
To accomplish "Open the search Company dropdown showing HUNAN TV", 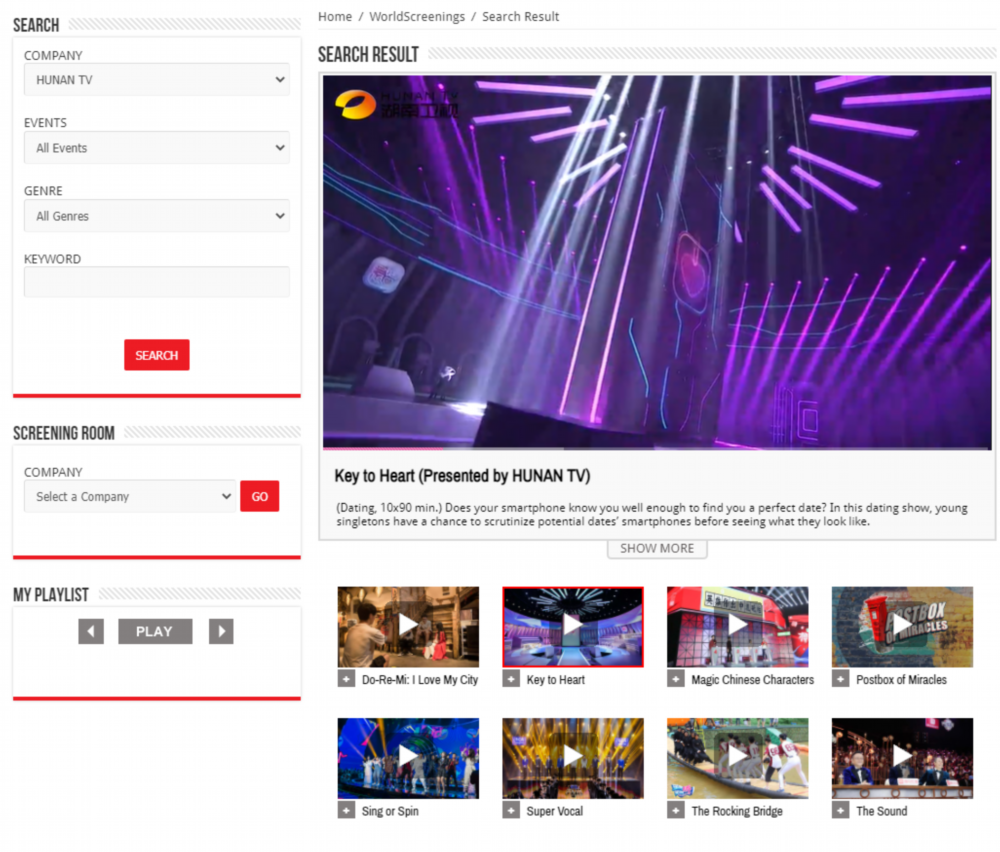I will (x=157, y=80).
